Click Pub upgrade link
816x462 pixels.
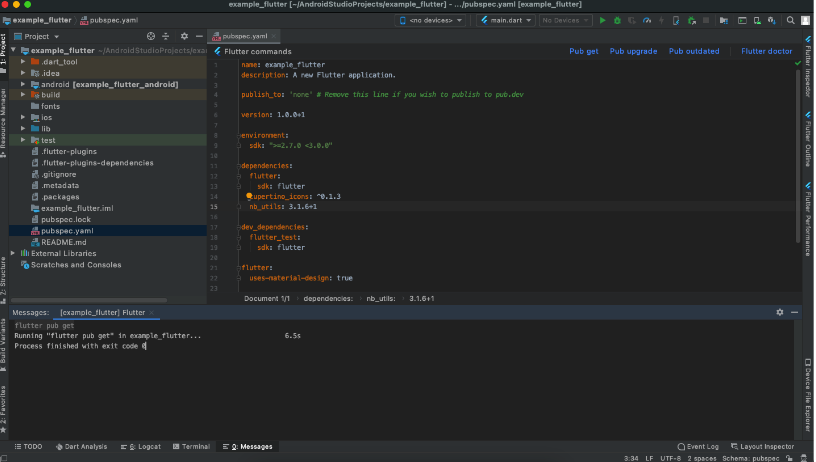tap(633, 51)
